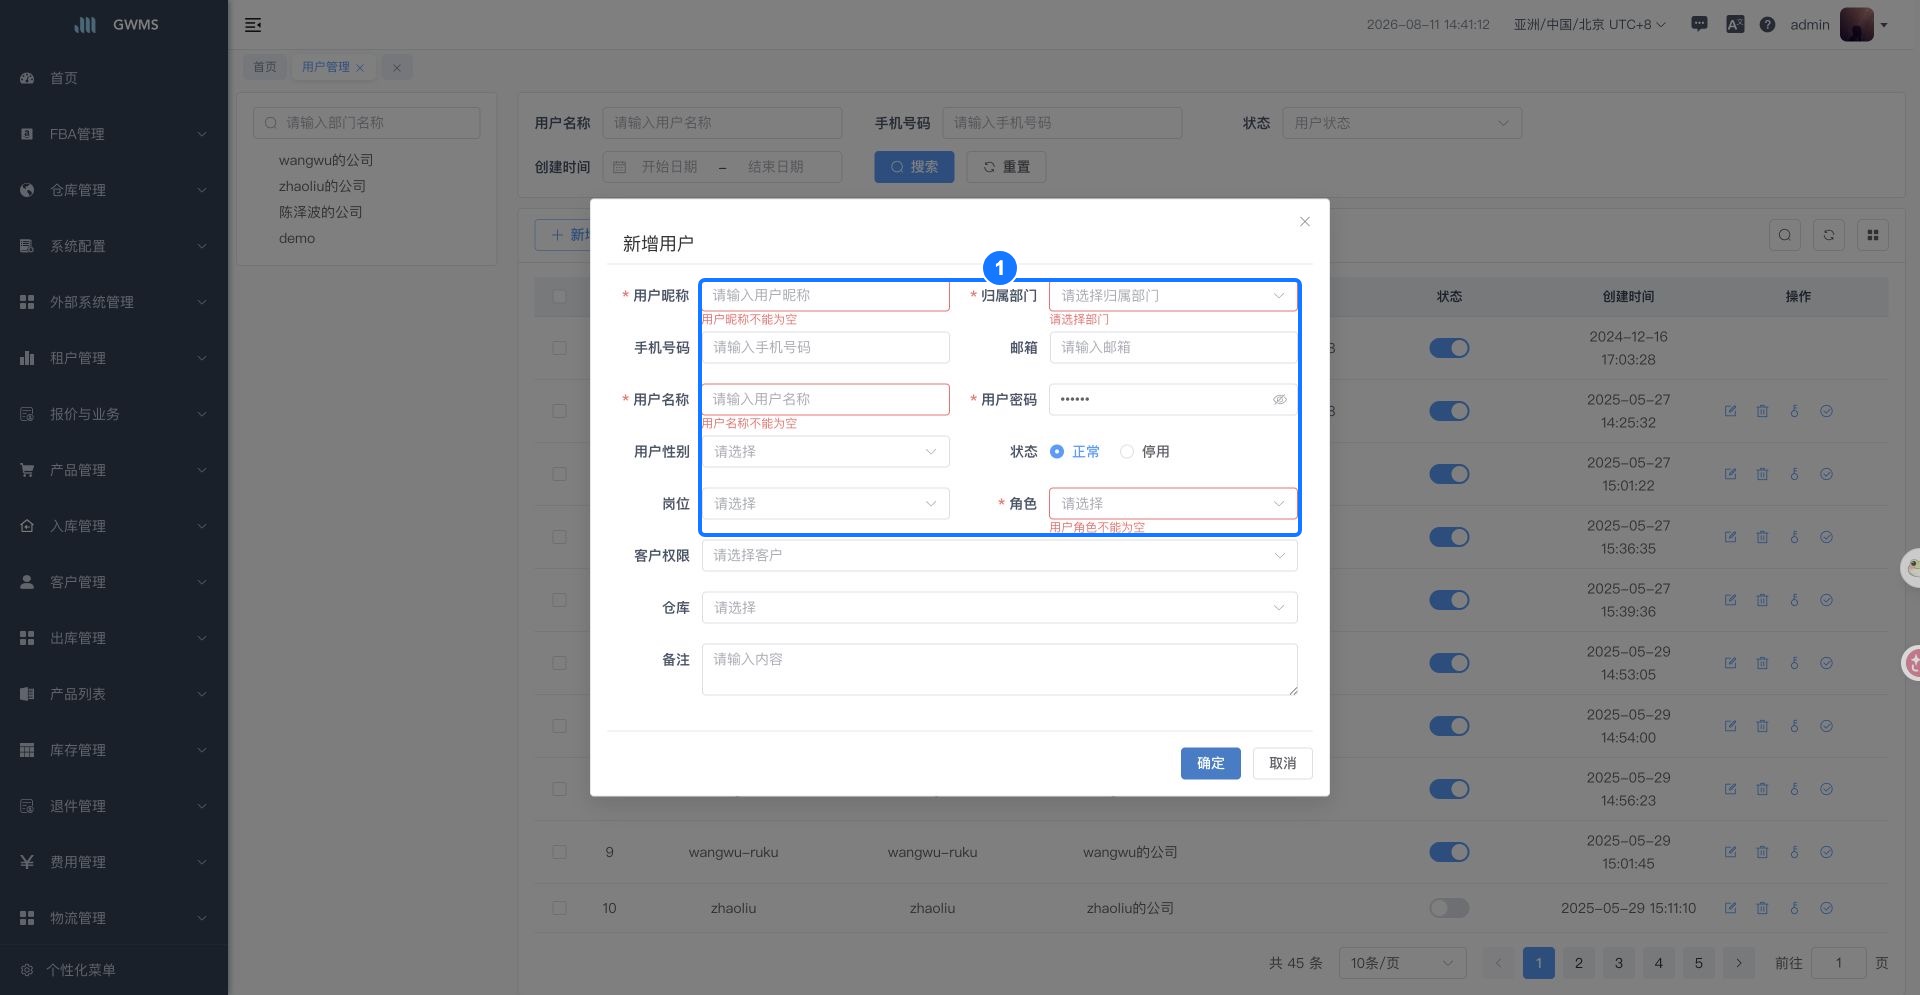Open 首页 in the sidebar
1920x995 pixels.
point(64,78)
